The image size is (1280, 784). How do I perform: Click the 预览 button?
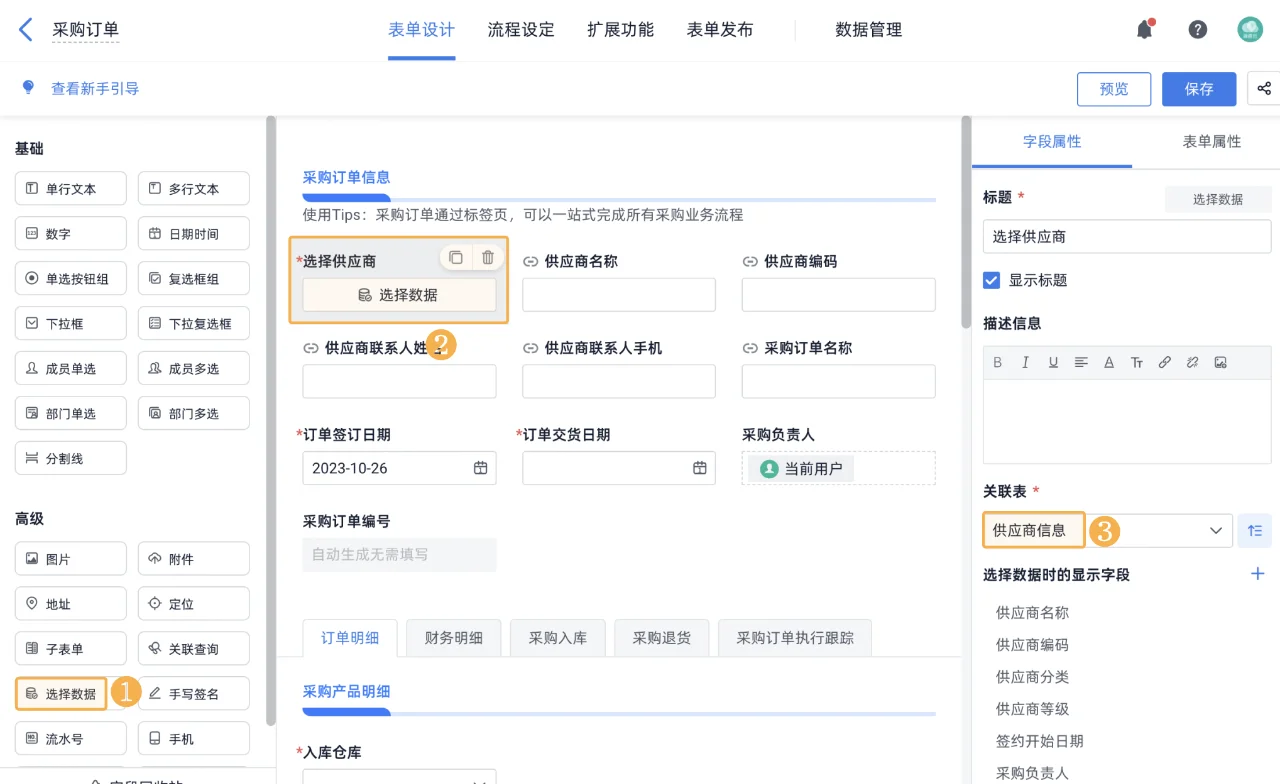tap(1113, 89)
